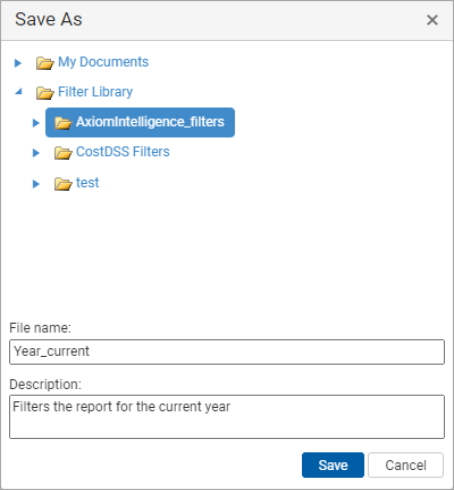Click the test folder icon
454x490 pixels.
(63, 184)
